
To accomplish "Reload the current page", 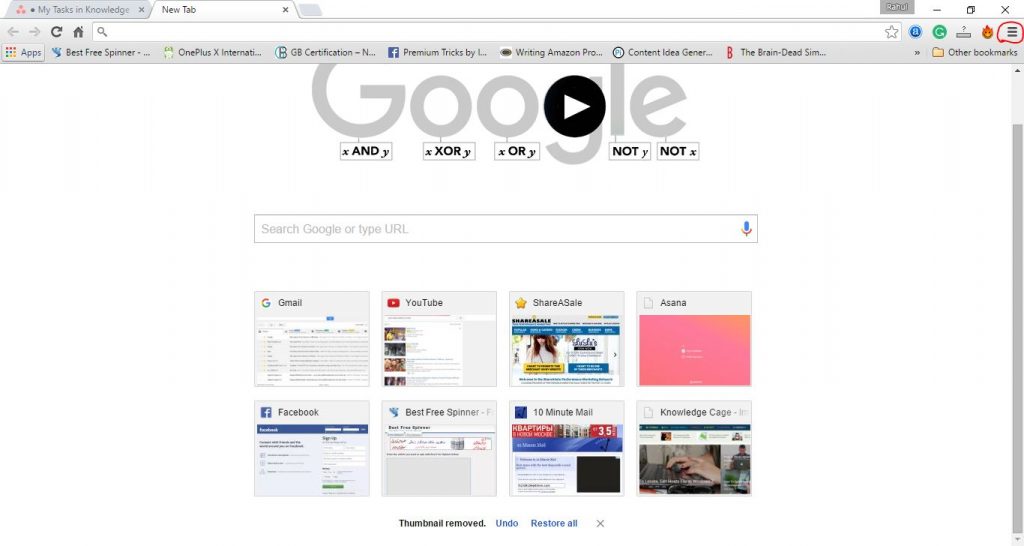I will [x=57, y=31].
